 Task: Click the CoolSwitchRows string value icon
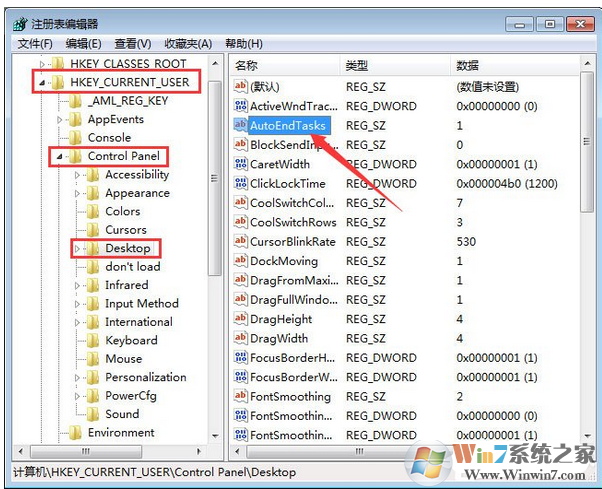tap(241, 222)
